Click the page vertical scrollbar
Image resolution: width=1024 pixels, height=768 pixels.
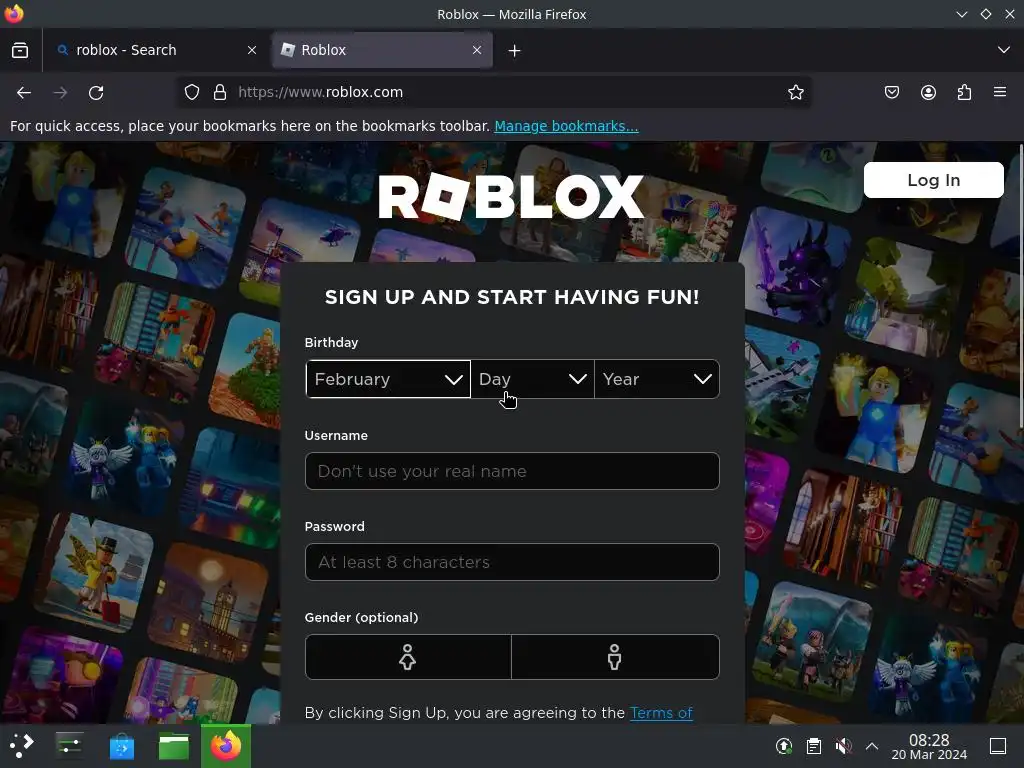1021,287
